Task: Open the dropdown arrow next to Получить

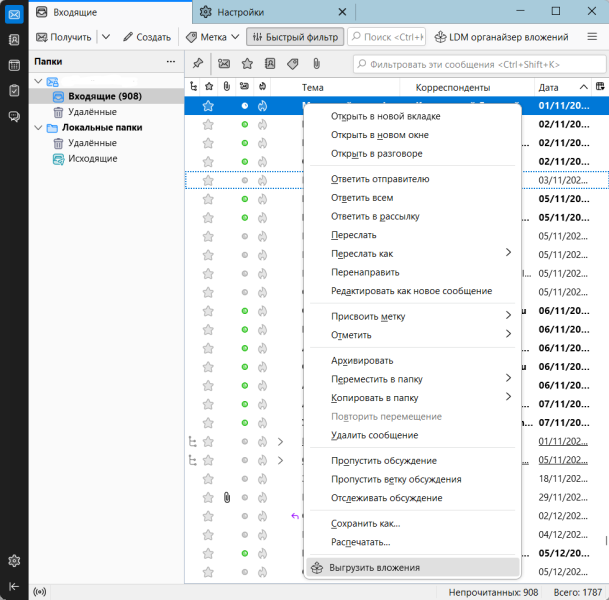Action: pyautogui.click(x=106, y=37)
